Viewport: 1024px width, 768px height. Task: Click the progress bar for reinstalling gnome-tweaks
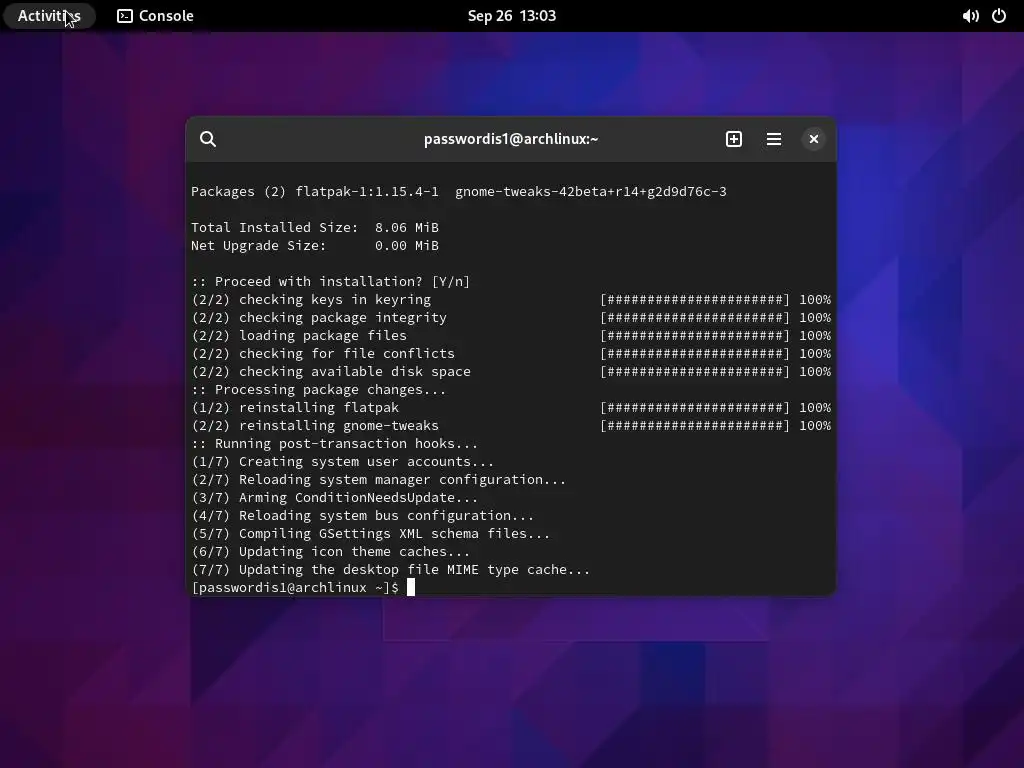[695, 425]
